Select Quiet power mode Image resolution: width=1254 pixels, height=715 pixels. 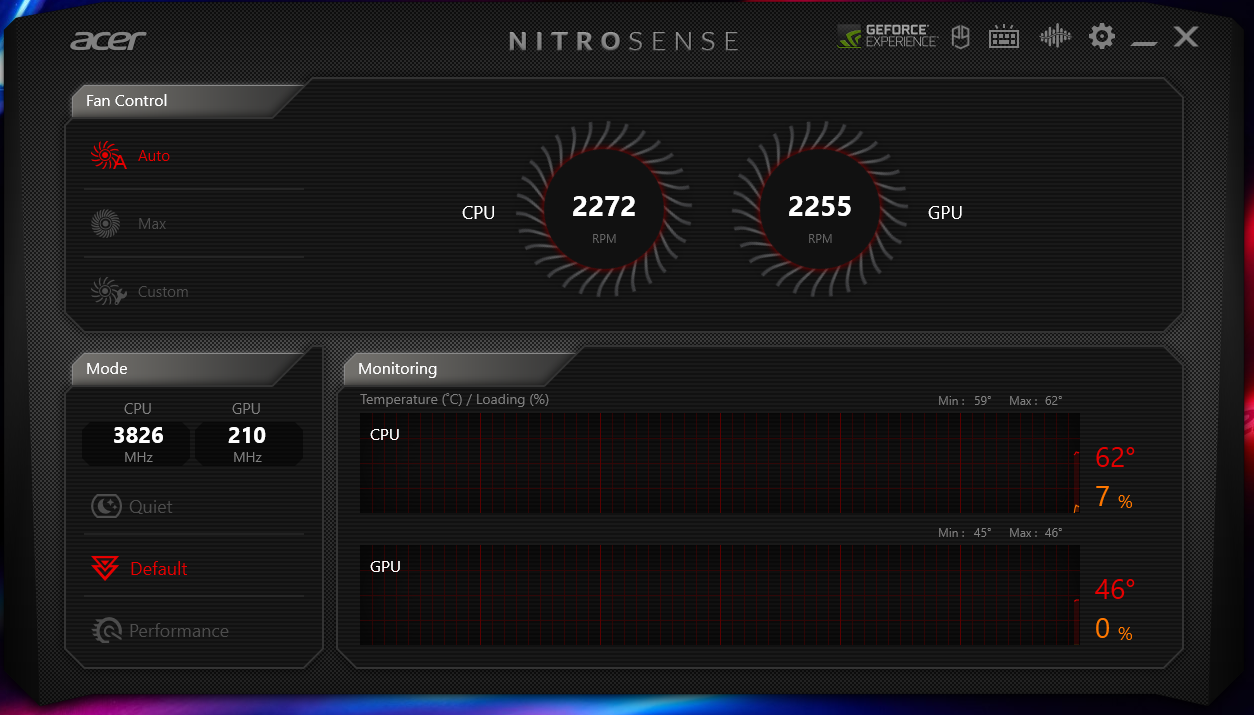[194, 507]
